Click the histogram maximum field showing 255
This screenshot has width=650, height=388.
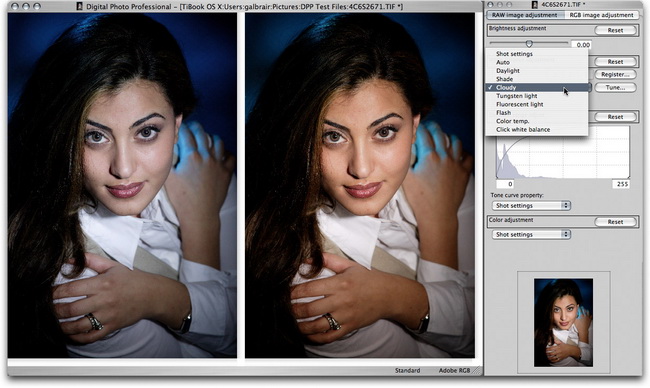click(621, 184)
